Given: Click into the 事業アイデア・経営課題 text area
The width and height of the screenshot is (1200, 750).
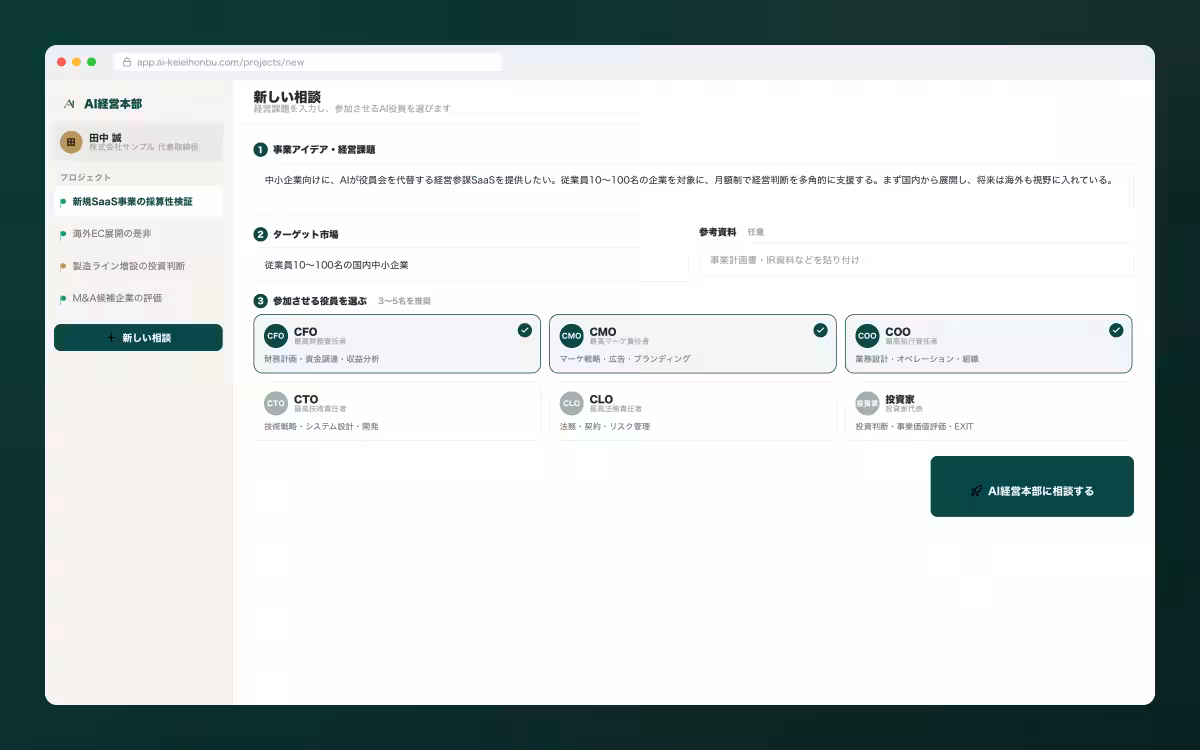Looking at the screenshot, I should (693, 188).
